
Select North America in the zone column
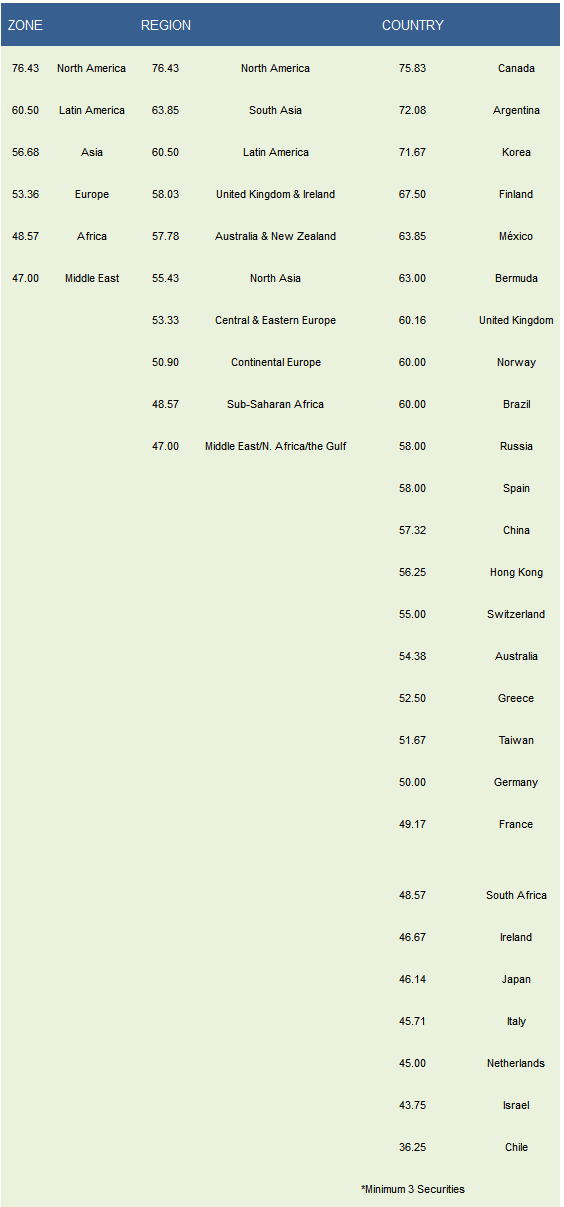[x=91, y=68]
